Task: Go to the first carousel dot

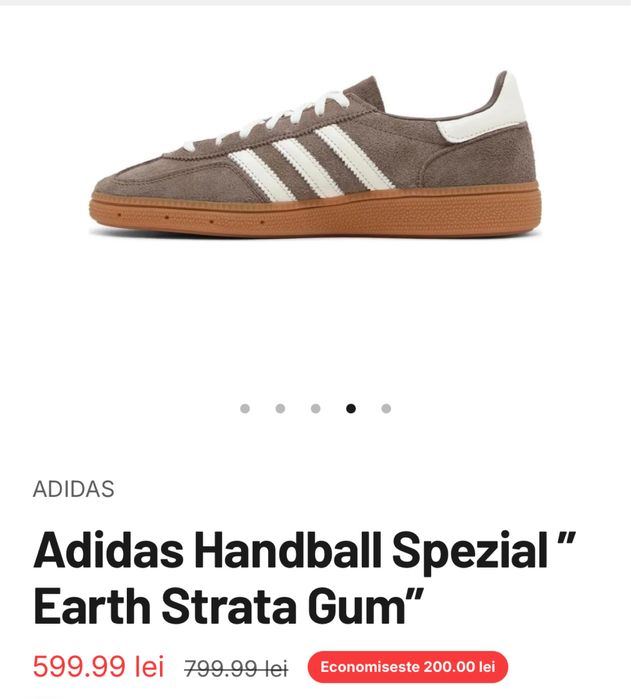Action: point(245,408)
